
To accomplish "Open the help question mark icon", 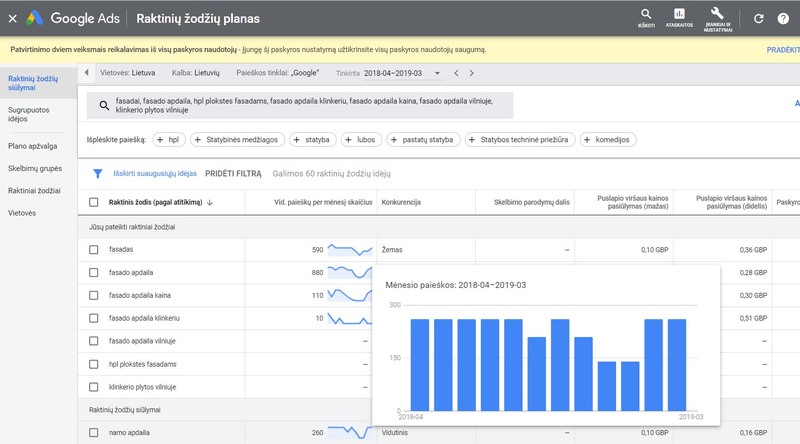I will coord(783,19).
